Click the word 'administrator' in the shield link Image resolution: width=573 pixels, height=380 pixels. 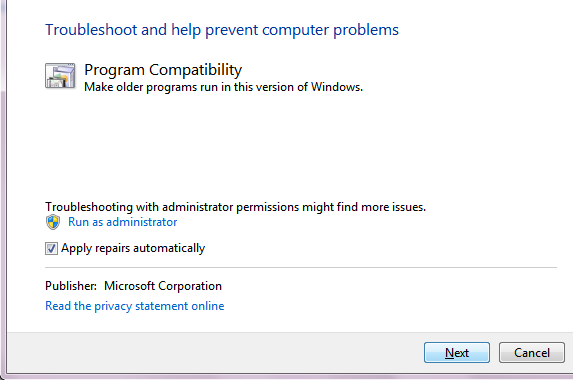142,222
